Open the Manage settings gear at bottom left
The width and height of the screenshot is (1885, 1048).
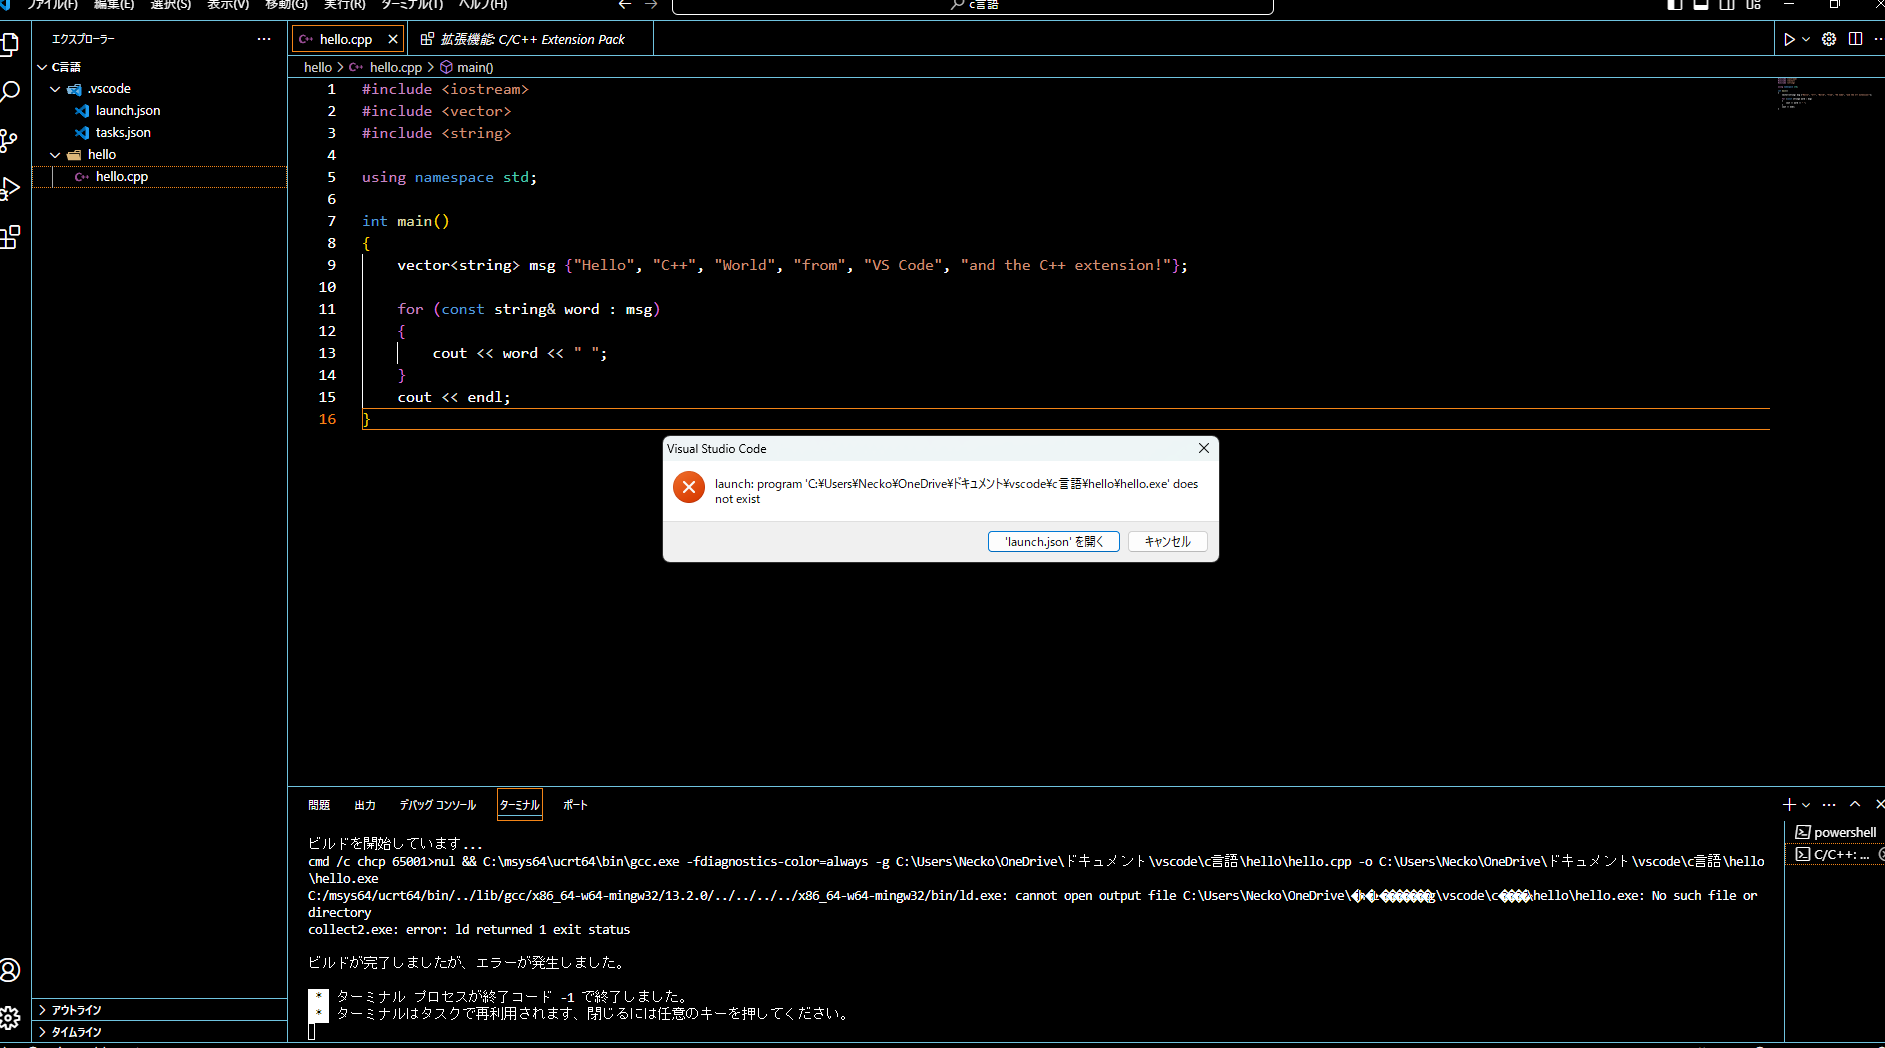tap(12, 1017)
